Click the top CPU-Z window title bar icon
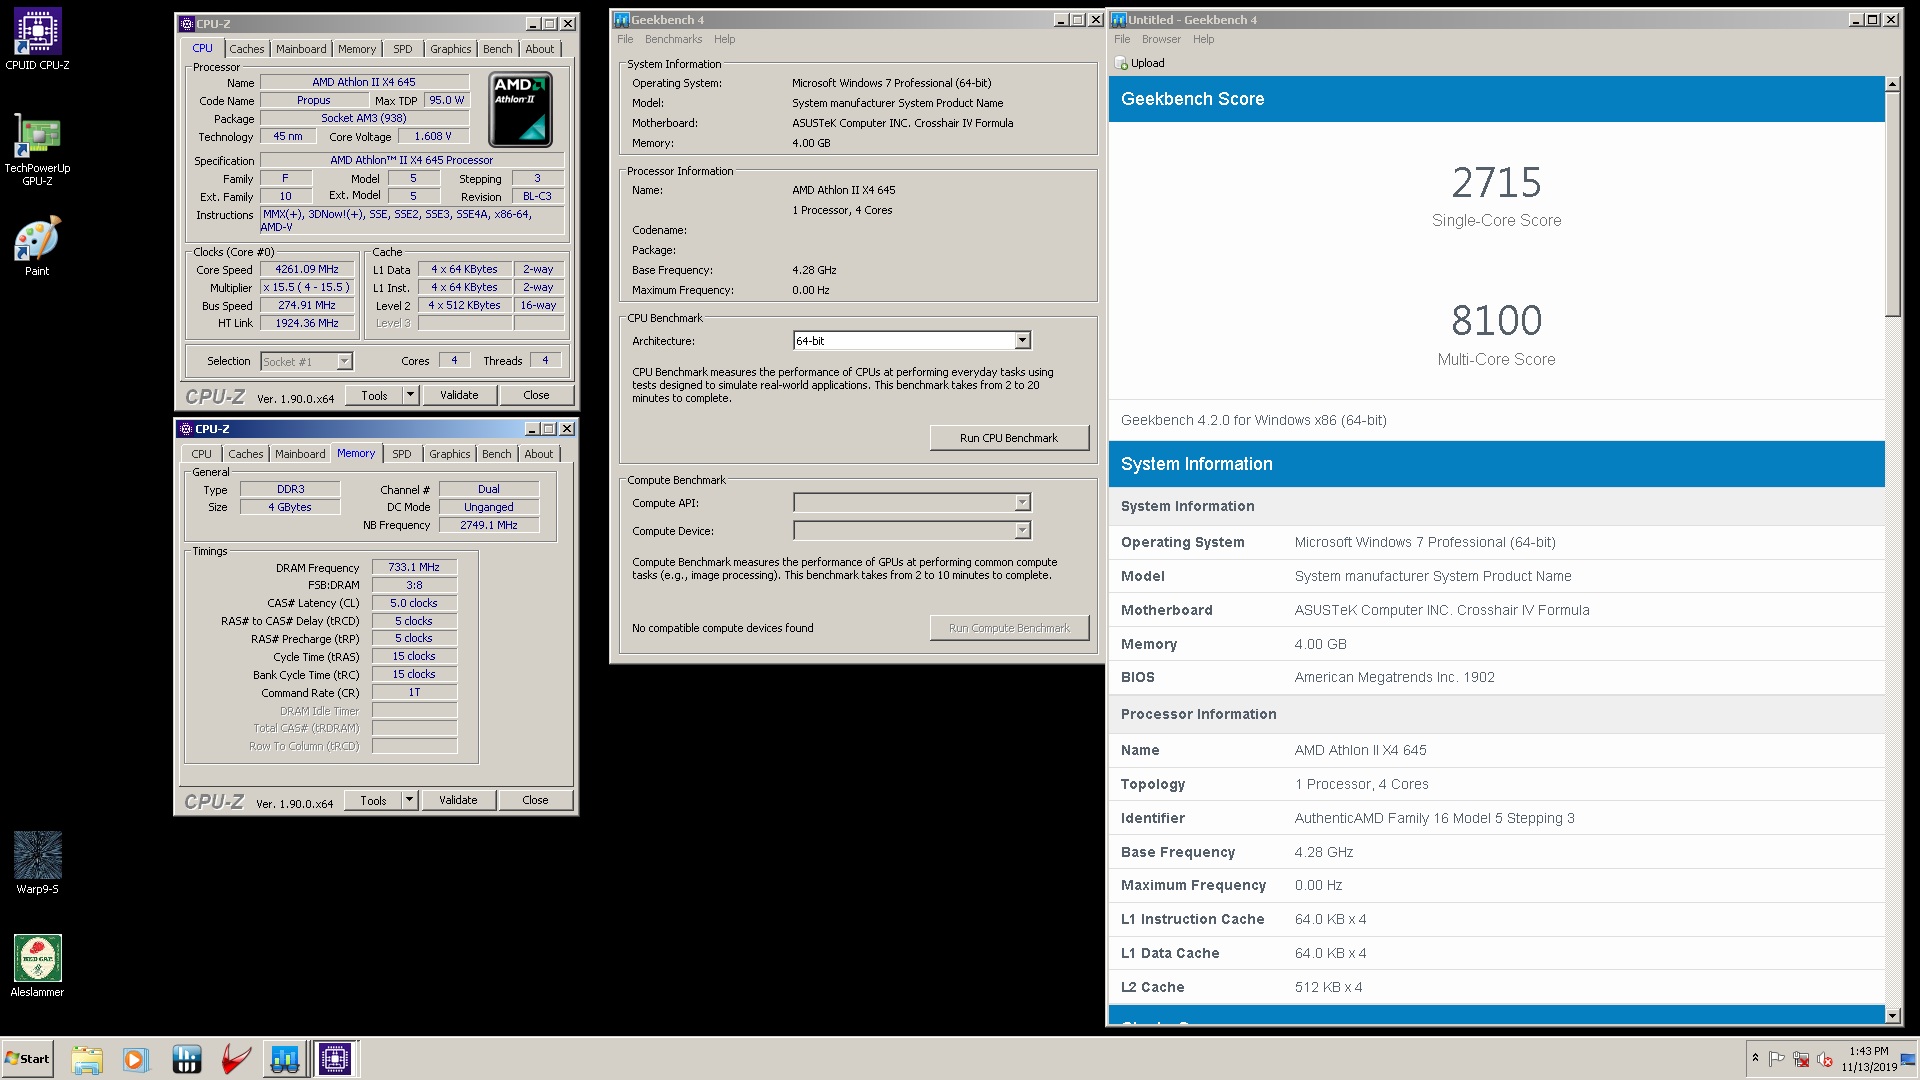Image resolution: width=1920 pixels, height=1080 pixels. coord(186,24)
